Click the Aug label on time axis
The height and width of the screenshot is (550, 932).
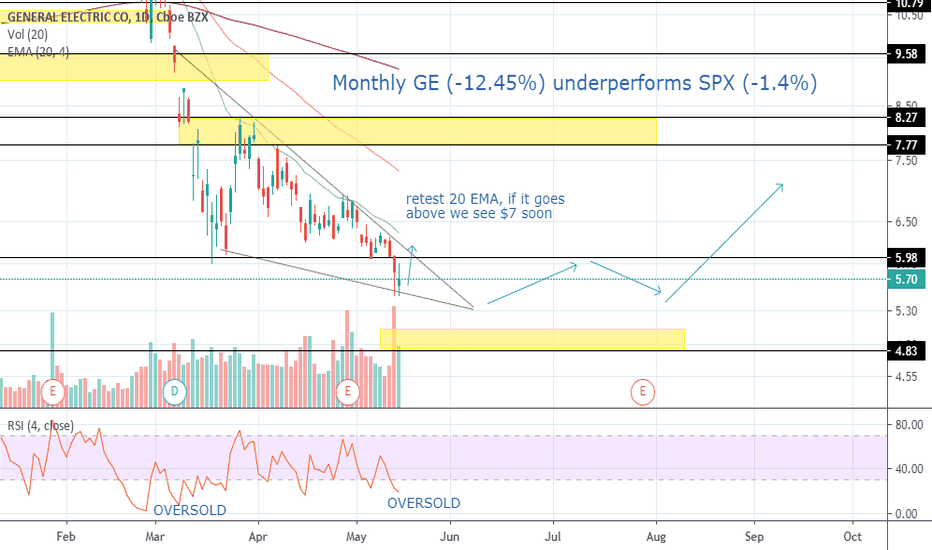click(x=656, y=536)
